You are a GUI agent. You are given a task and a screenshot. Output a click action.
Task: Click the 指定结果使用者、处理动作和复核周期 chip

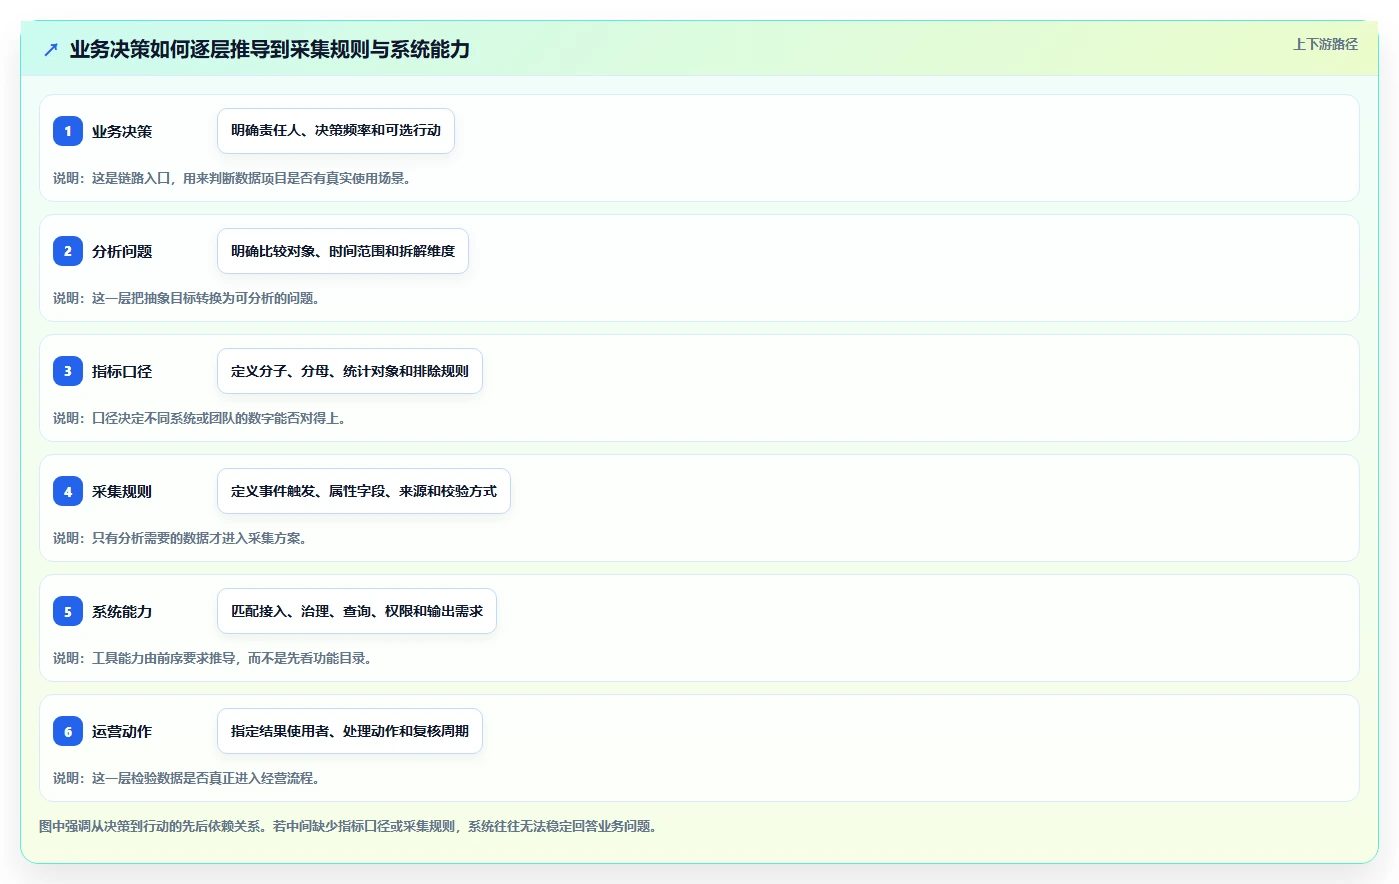350,731
